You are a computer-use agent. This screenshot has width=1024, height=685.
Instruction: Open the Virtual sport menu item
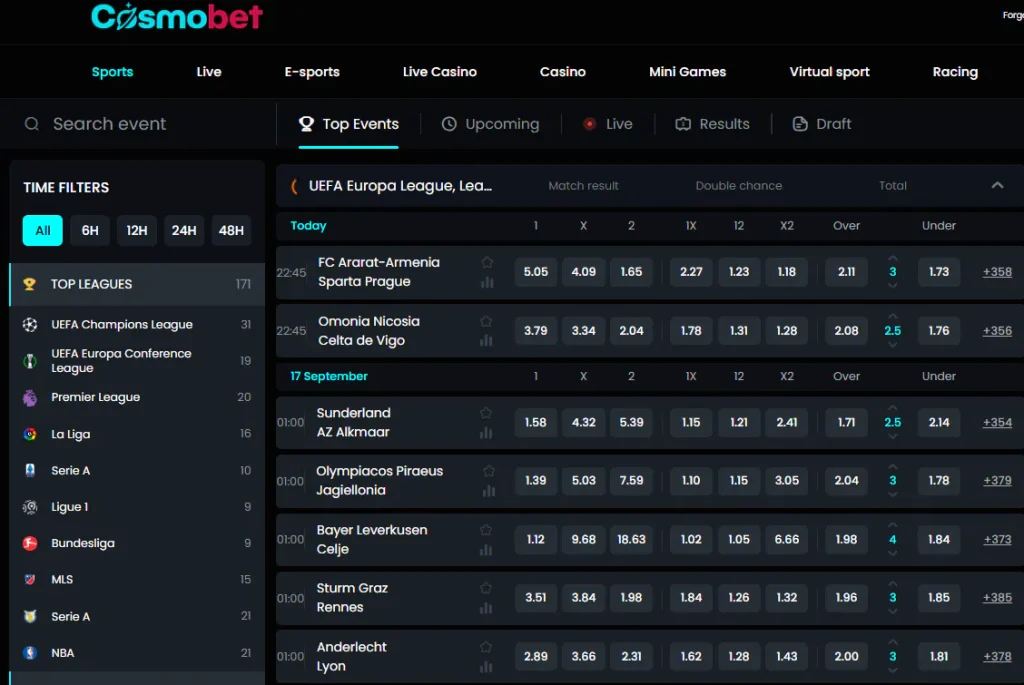click(x=829, y=72)
